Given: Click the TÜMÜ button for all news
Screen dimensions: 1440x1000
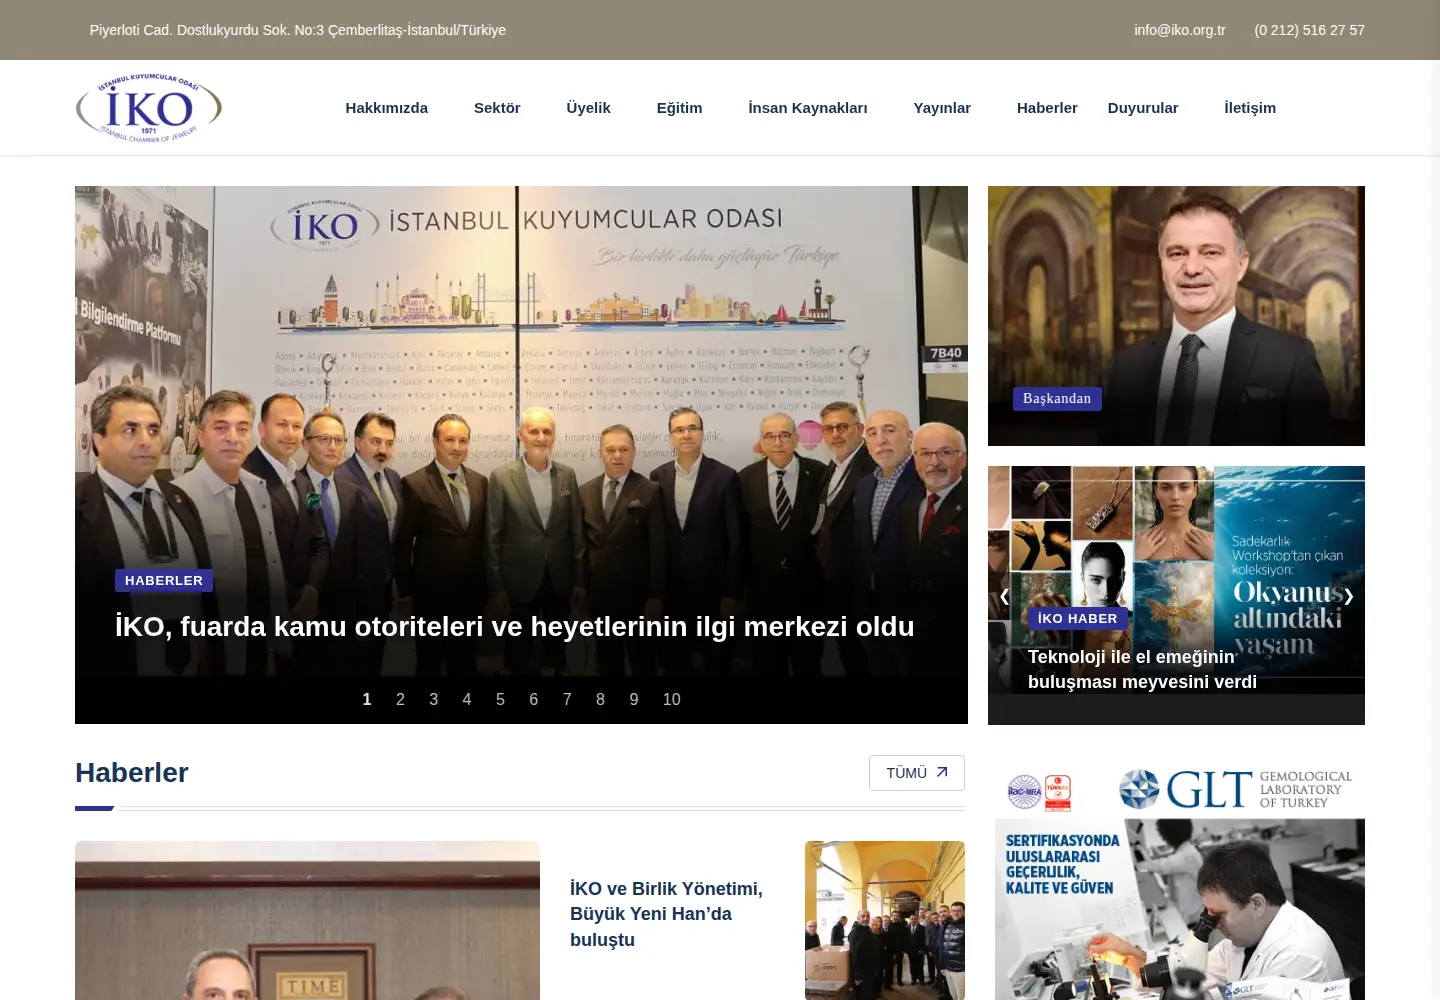Looking at the screenshot, I should pos(917,773).
